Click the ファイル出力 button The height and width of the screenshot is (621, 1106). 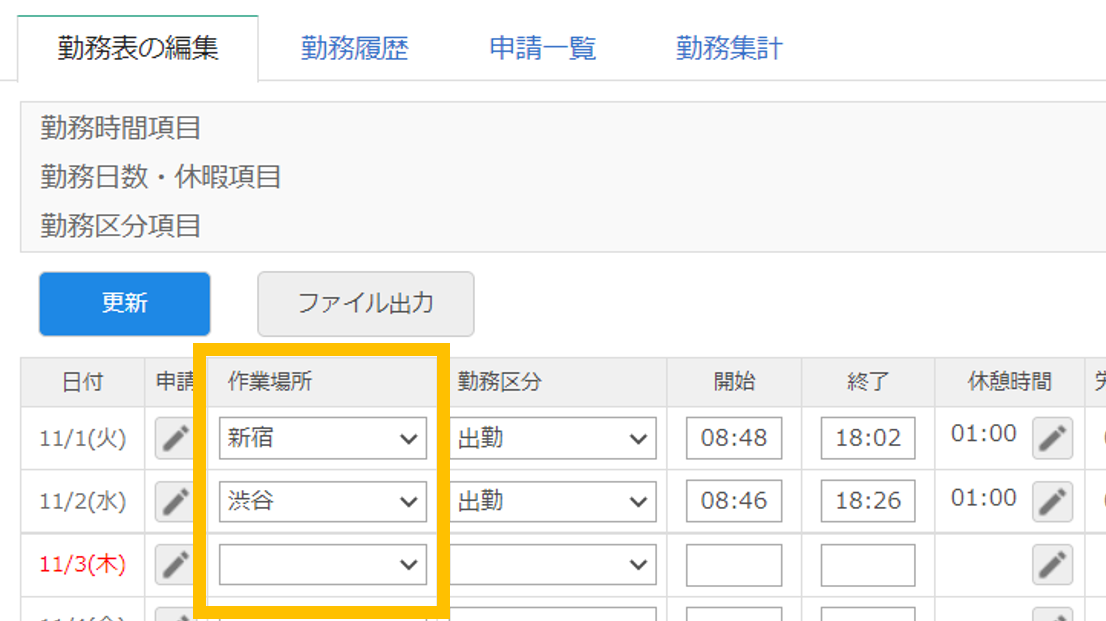(365, 304)
